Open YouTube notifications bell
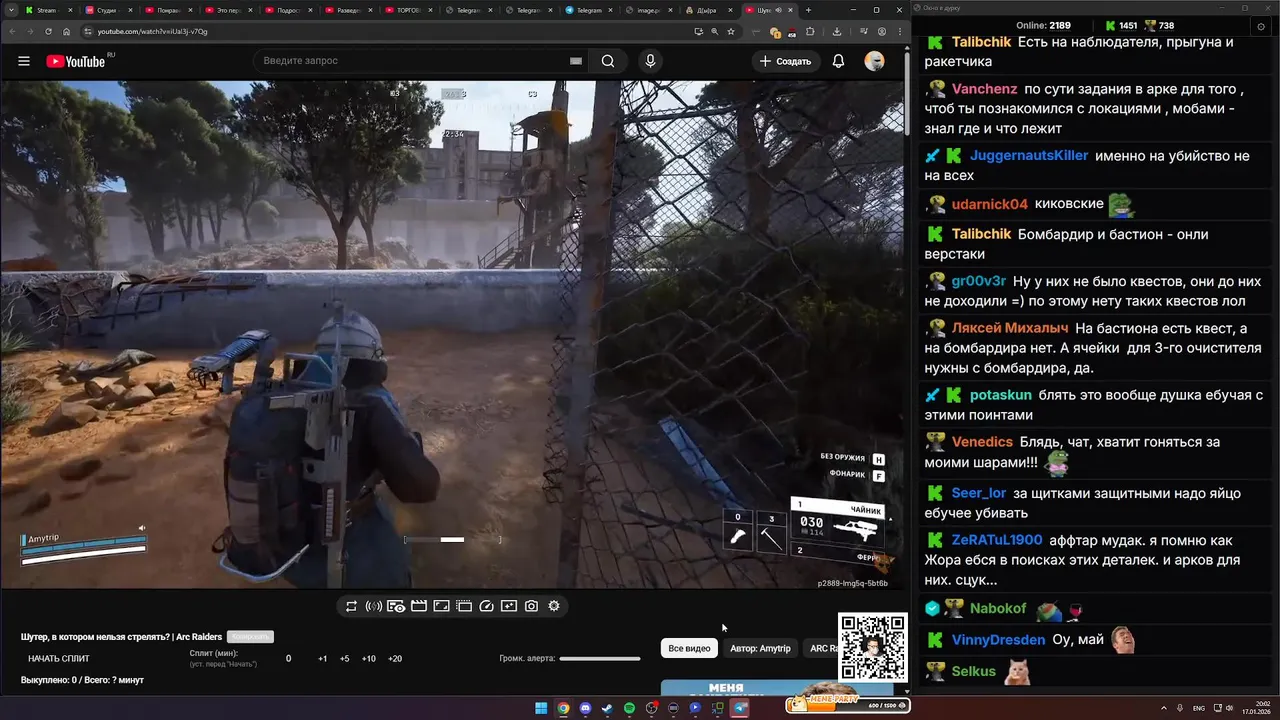The image size is (1280, 720). [x=838, y=61]
